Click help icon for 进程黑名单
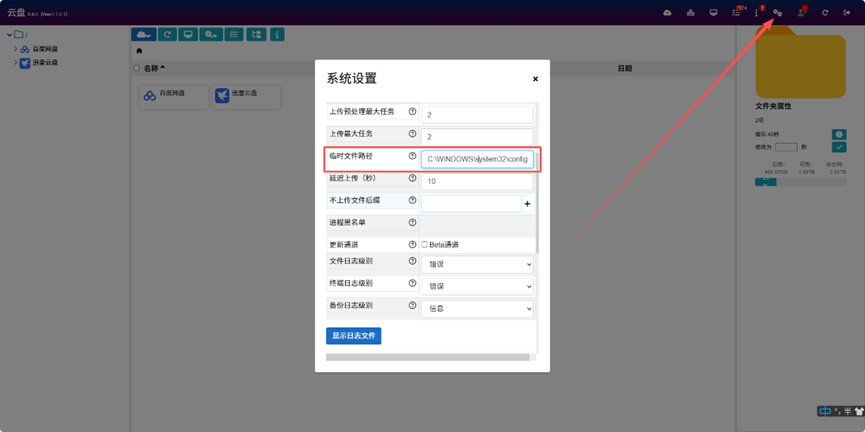Image resolution: width=865 pixels, height=432 pixels. pyautogui.click(x=412, y=222)
